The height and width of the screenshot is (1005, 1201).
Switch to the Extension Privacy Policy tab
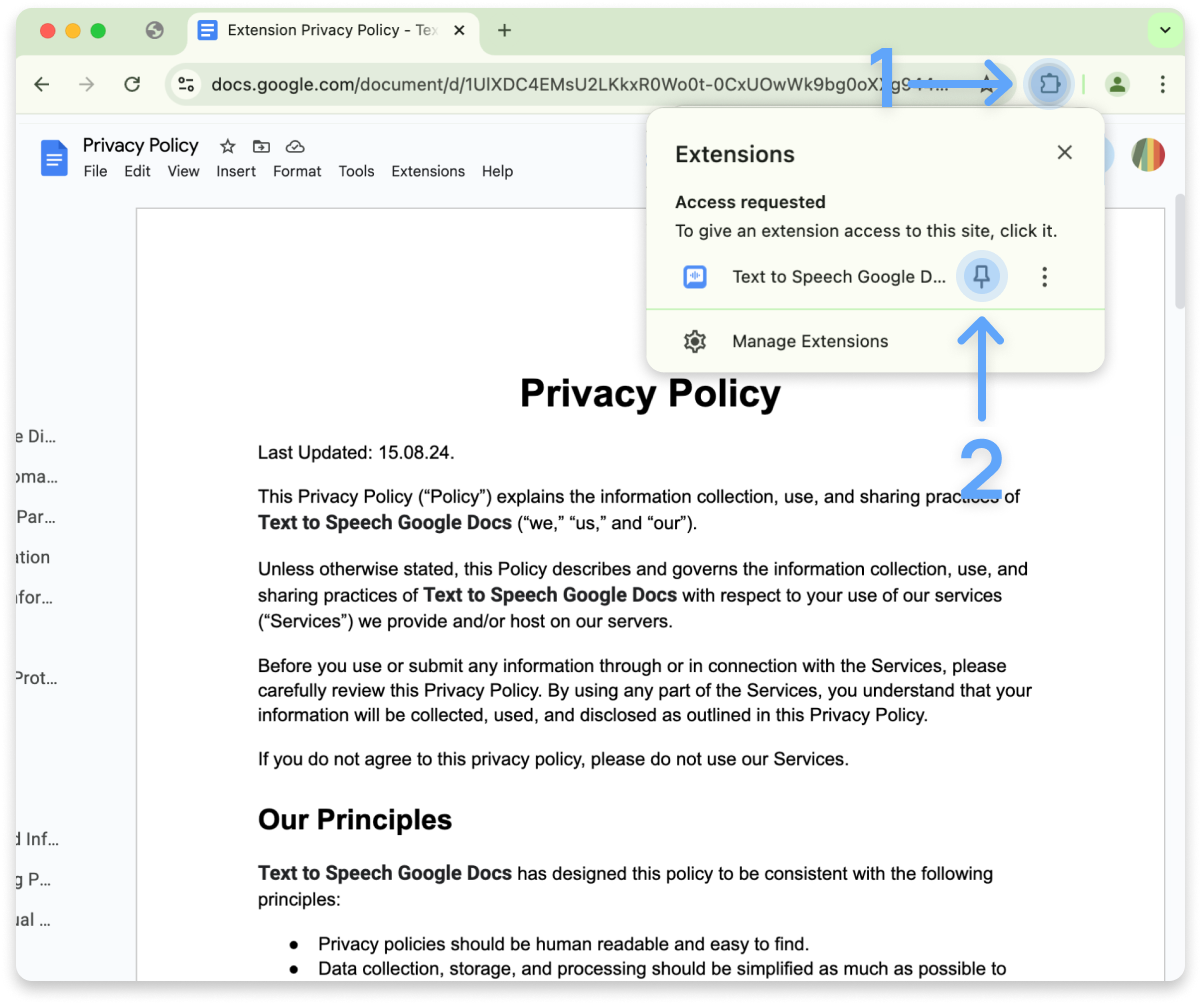[331, 30]
